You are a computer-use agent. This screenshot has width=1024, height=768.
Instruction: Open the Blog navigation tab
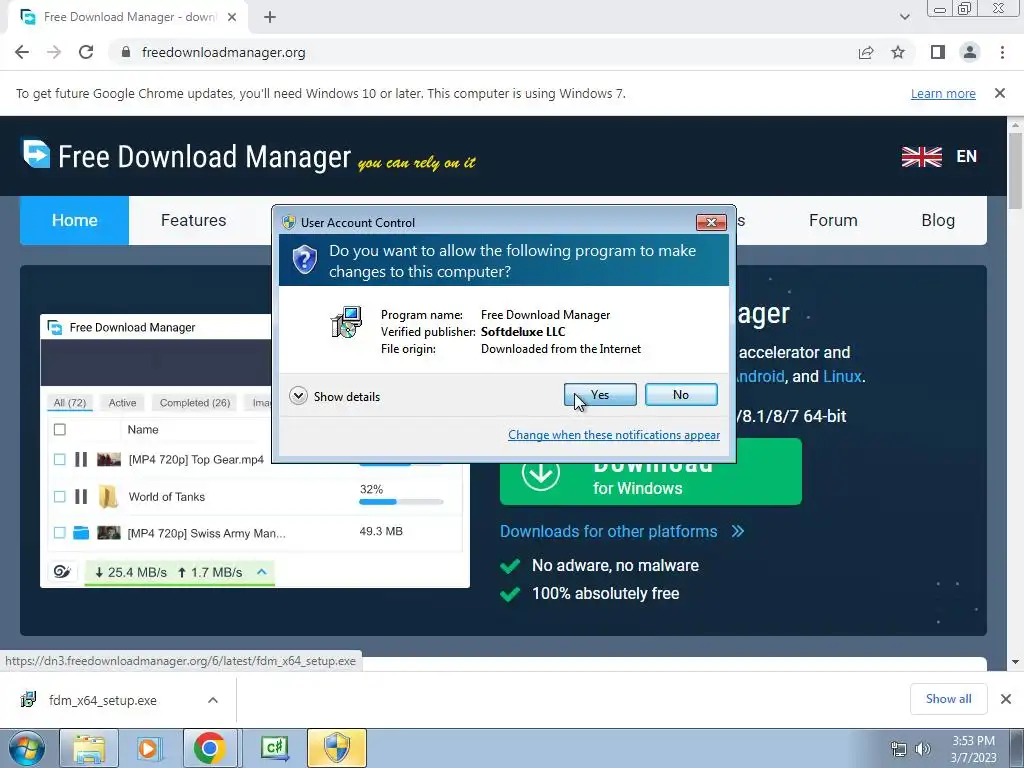[938, 220]
